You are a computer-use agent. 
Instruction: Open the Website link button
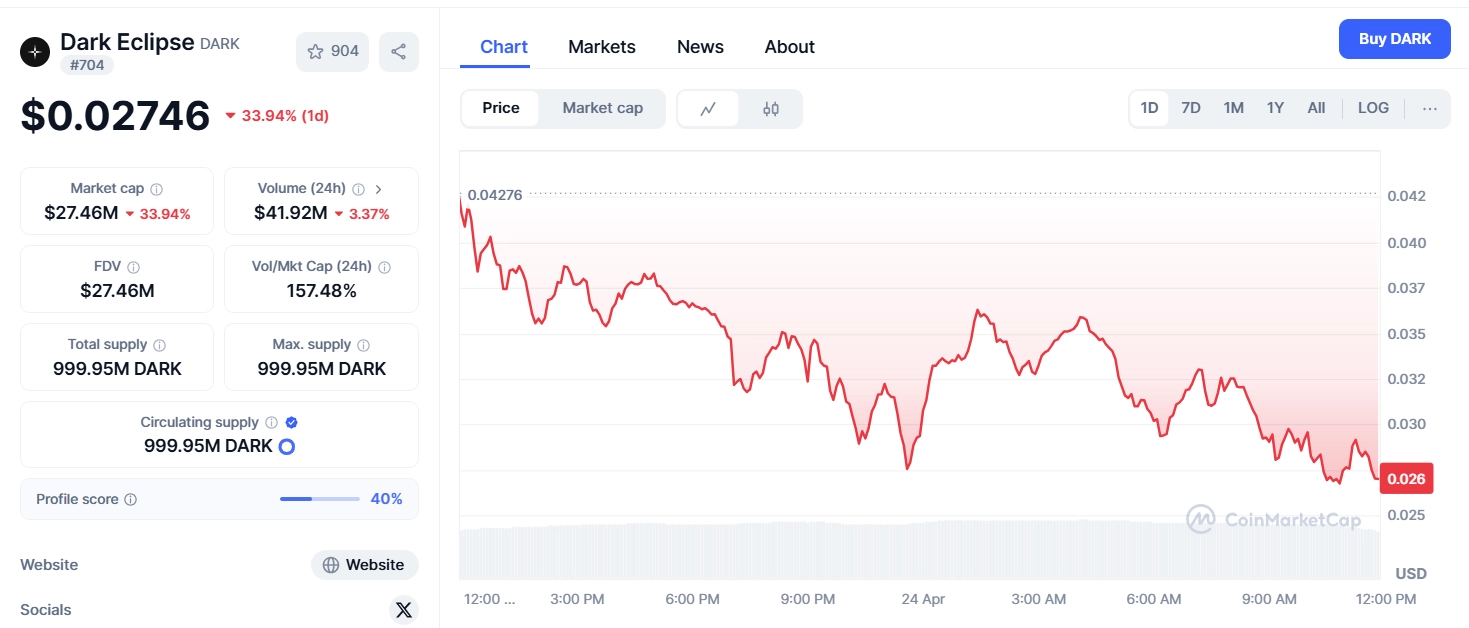(364, 565)
